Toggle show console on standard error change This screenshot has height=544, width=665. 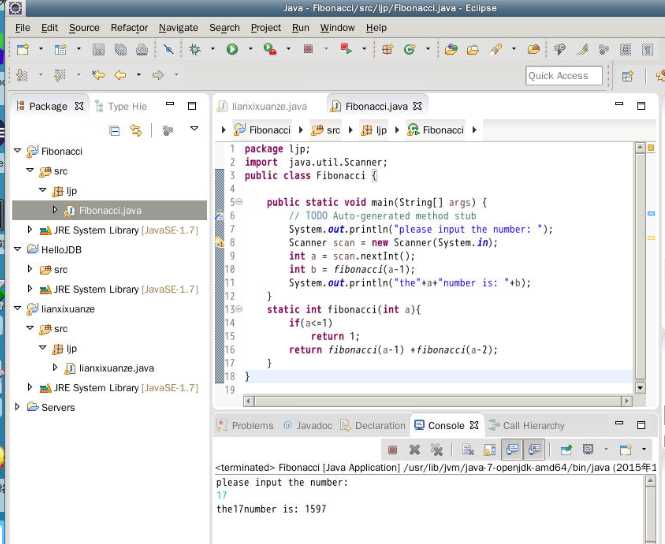coord(534,449)
